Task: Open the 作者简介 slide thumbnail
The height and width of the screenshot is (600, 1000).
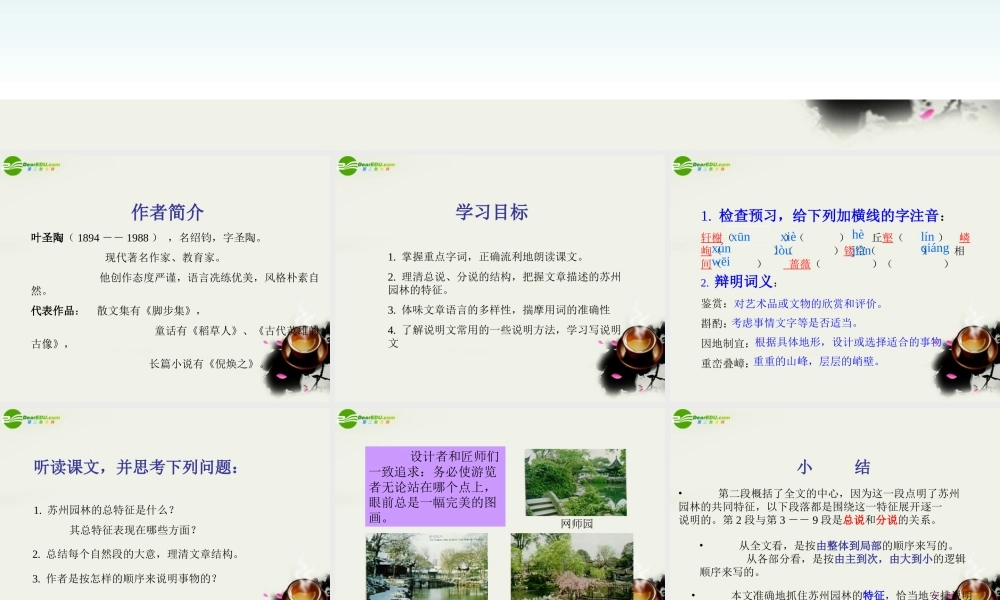Action: (165, 277)
